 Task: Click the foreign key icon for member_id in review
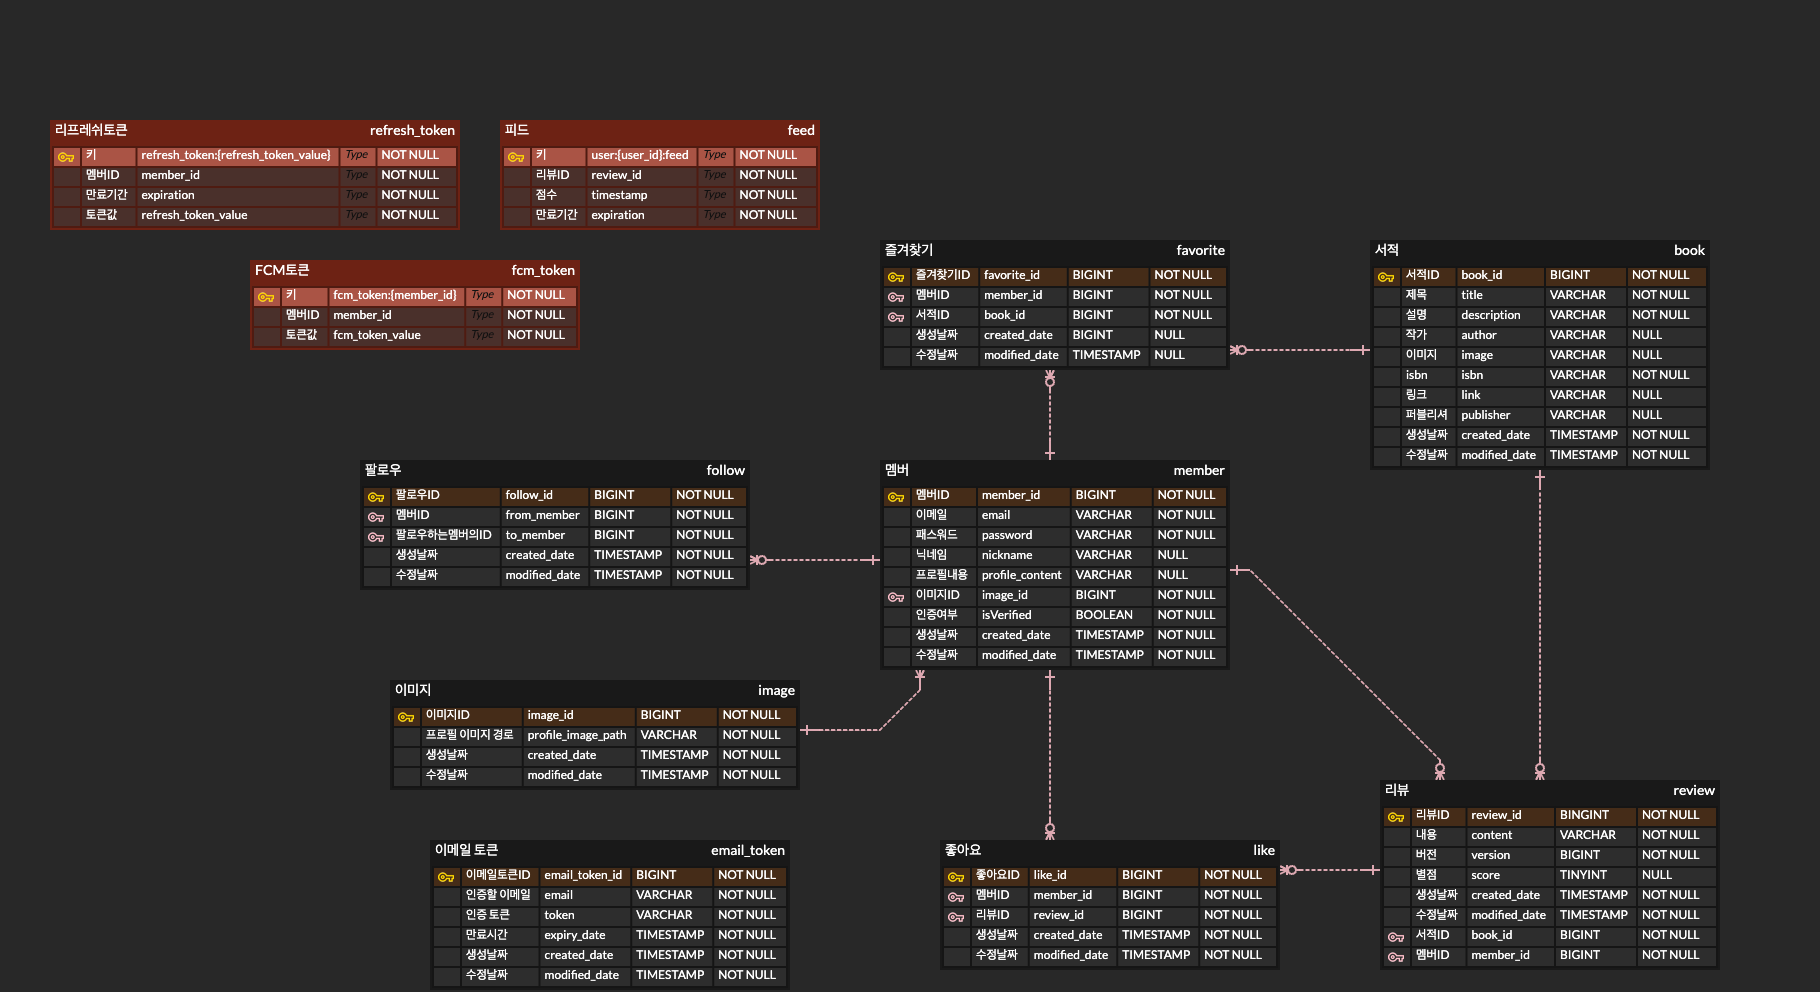tap(1396, 956)
